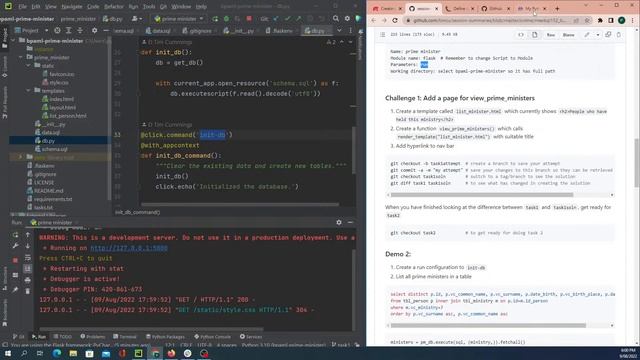Click collapse all icon in Project panel
Viewport: 640px width, 360px height.
pyautogui.click(x=80, y=31)
